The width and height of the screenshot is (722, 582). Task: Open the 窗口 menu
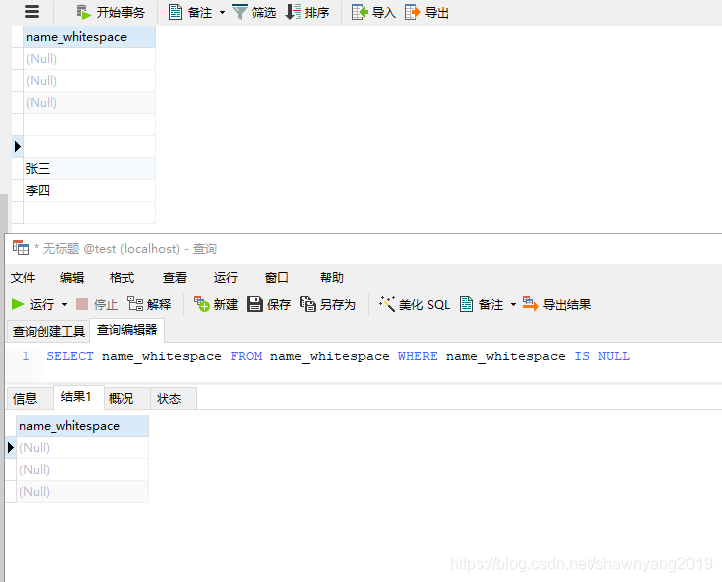click(277, 278)
